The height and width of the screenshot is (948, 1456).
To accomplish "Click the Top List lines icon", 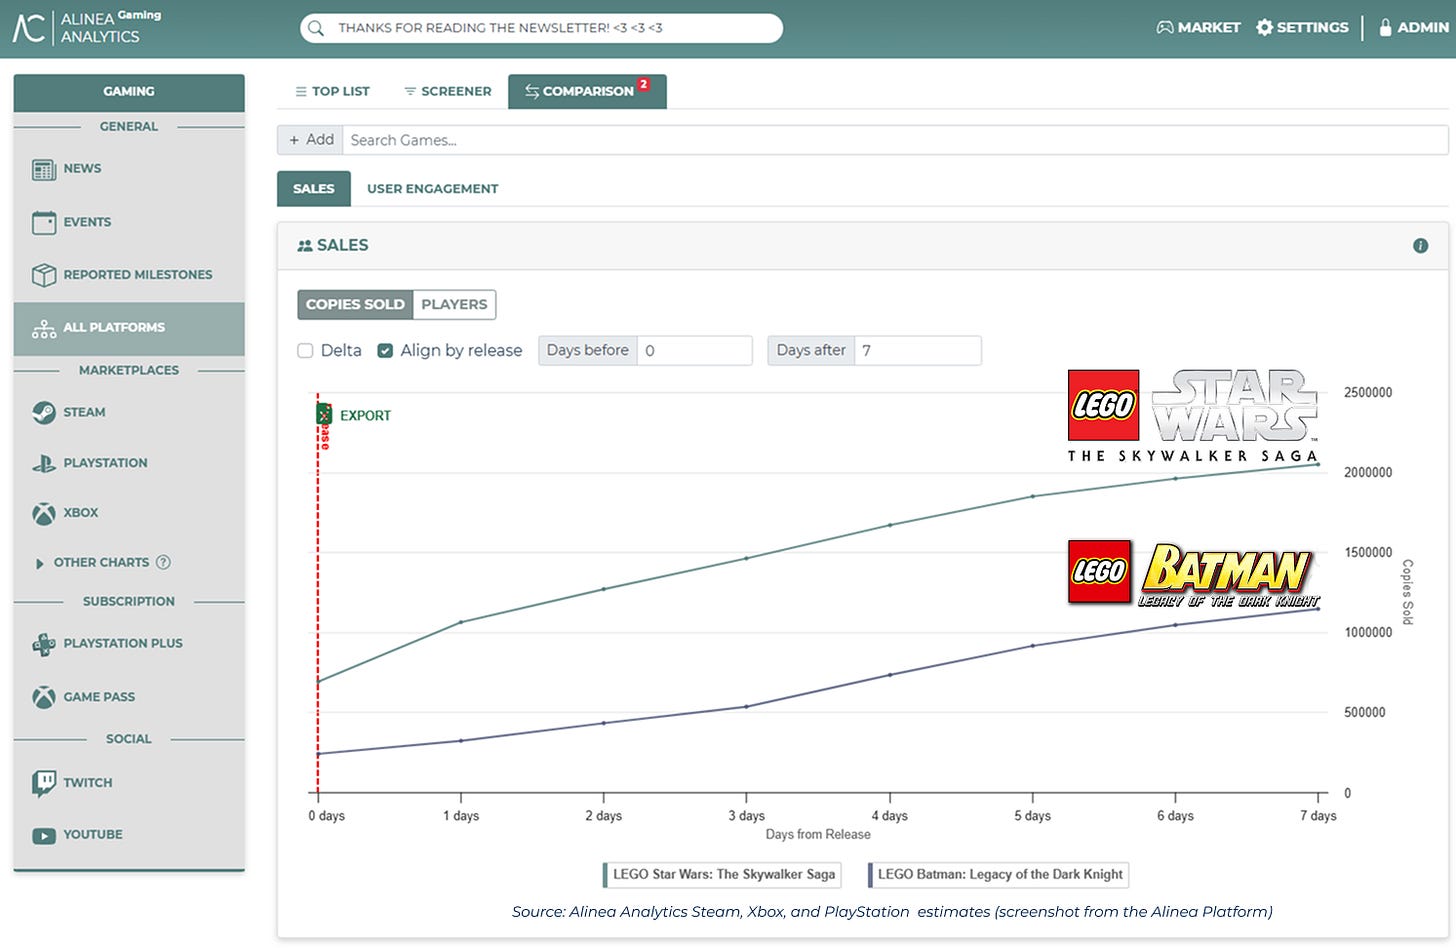I will [301, 91].
